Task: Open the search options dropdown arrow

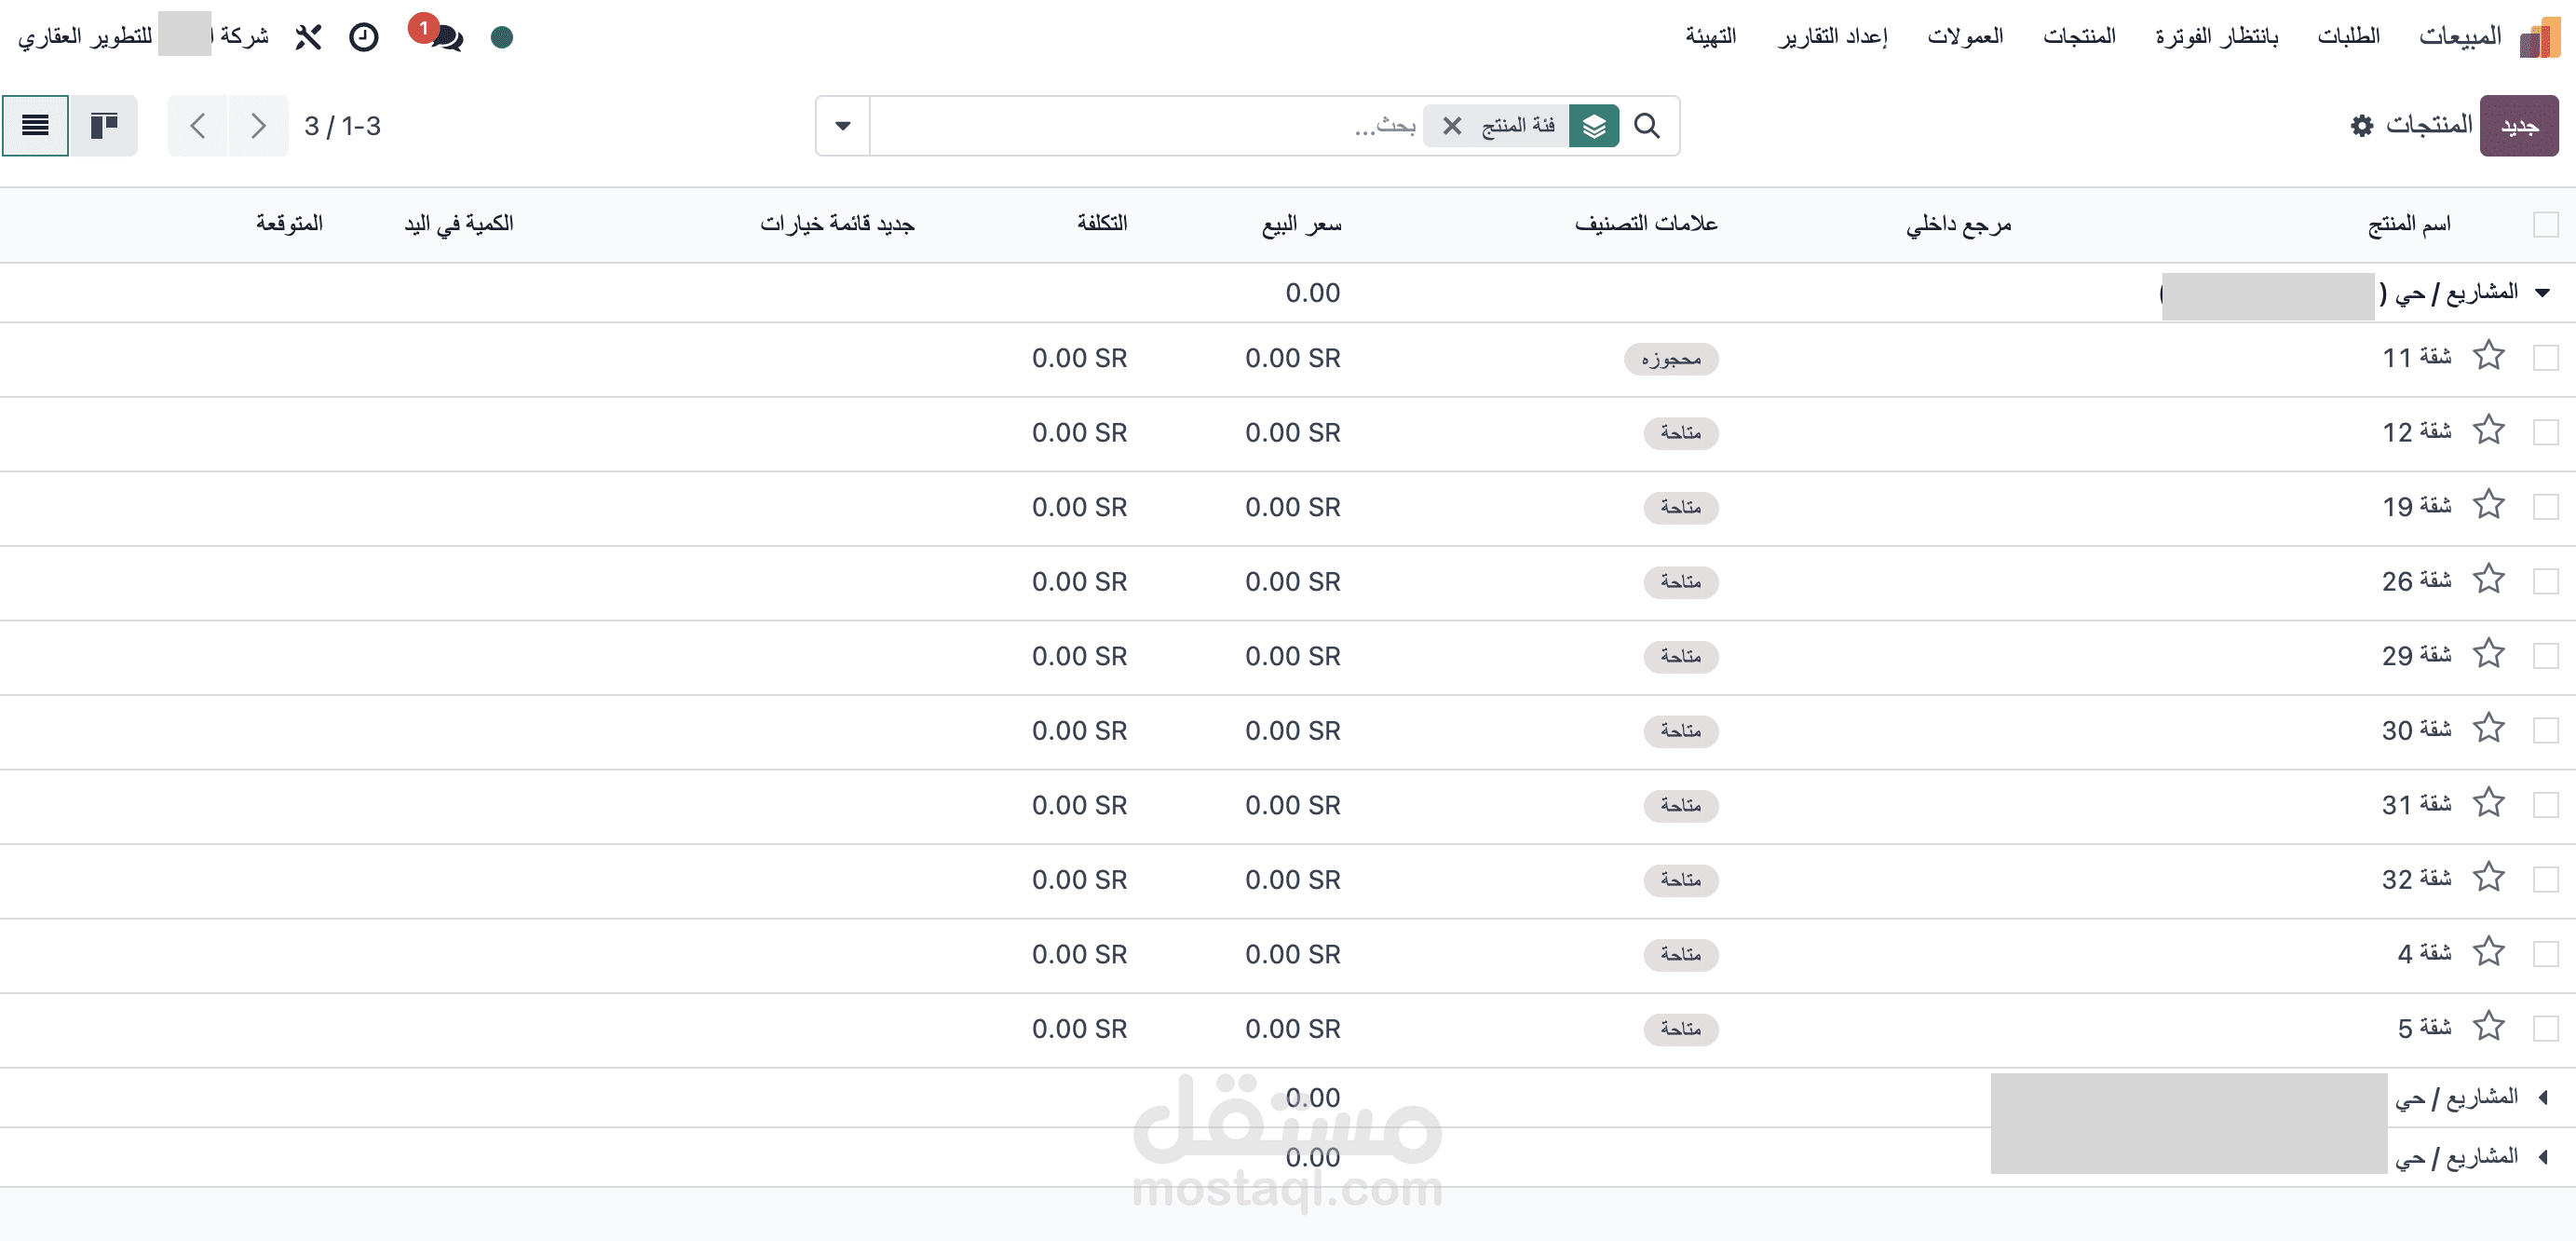Action: click(843, 126)
